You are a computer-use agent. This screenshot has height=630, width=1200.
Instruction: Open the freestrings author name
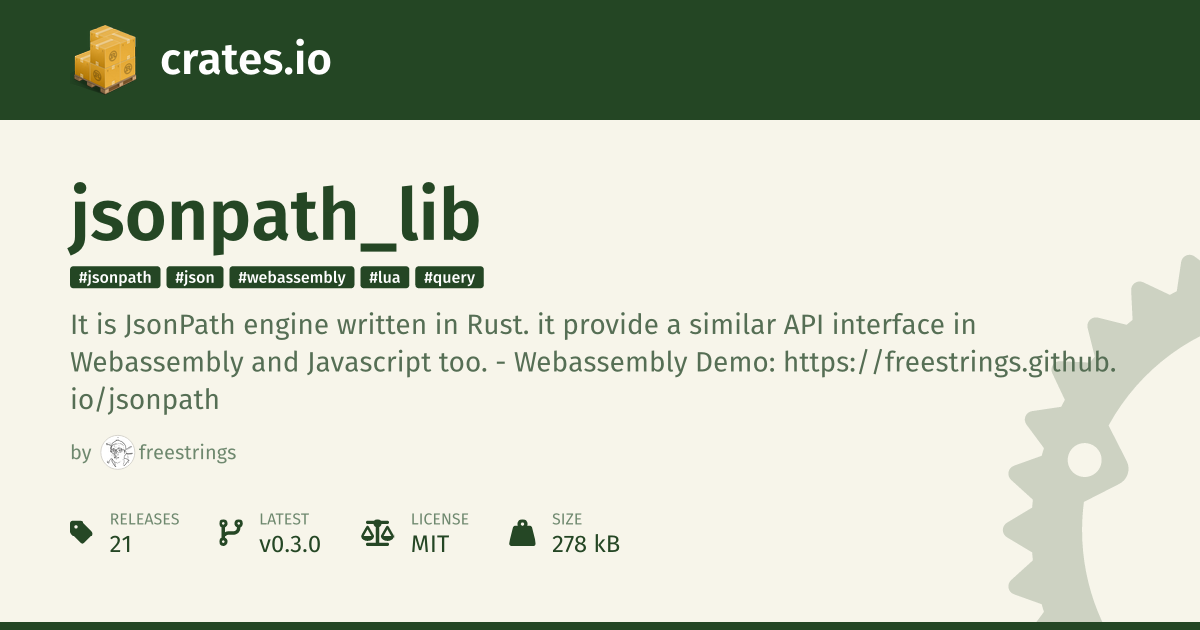tap(188, 453)
